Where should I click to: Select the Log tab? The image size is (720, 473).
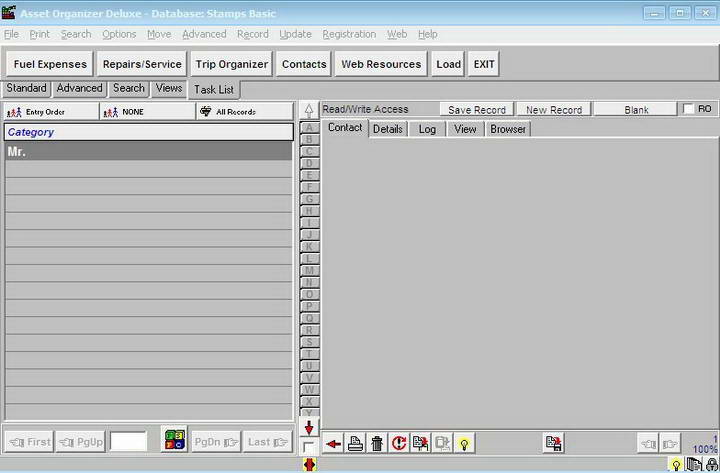click(x=427, y=129)
